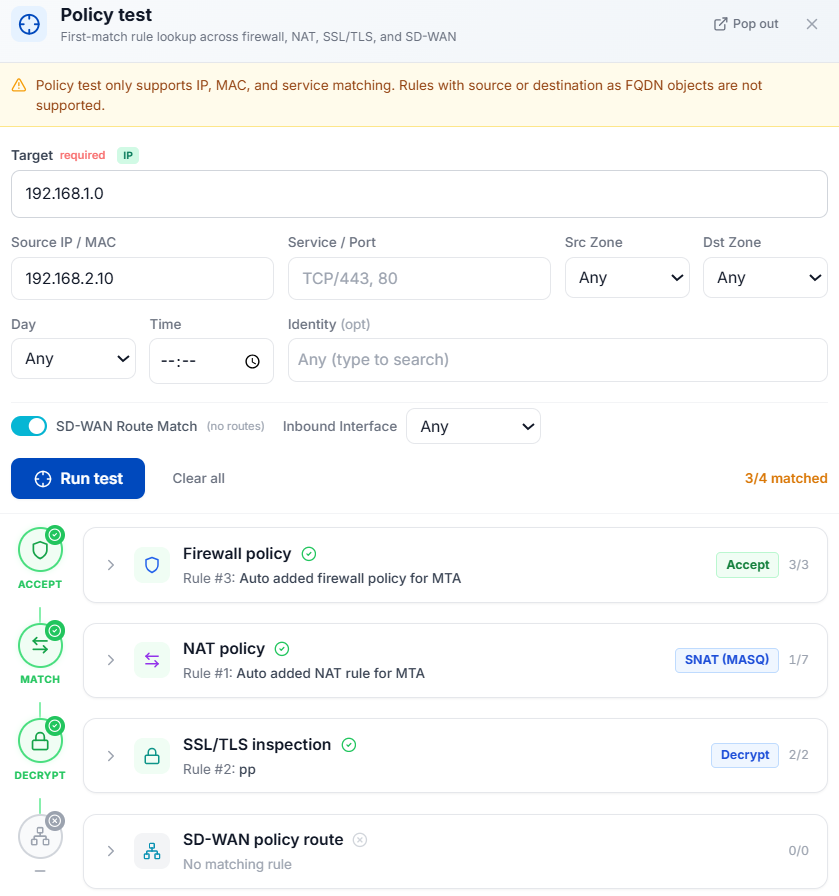Open the Src Zone dropdown
Image resolution: width=839 pixels, height=896 pixels.
tap(626, 278)
